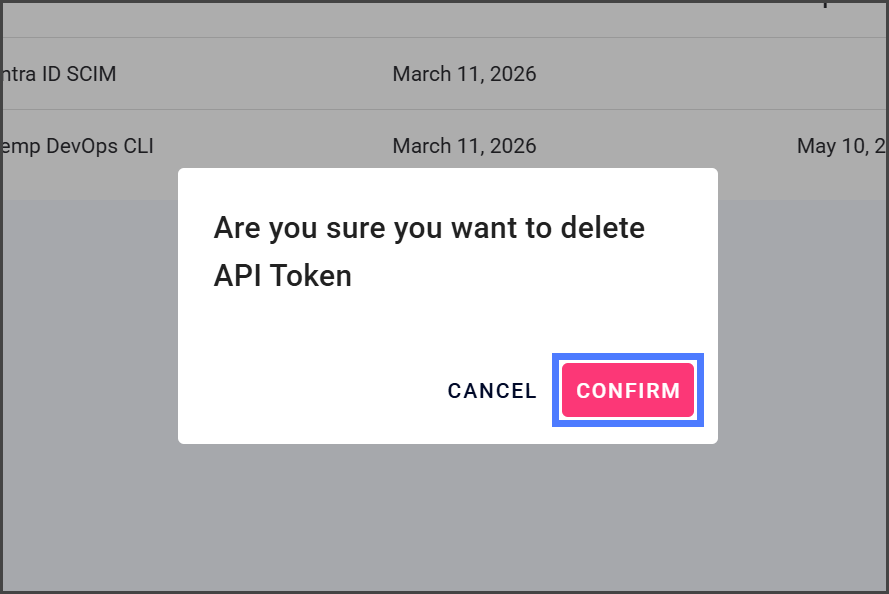Click the March 11, 2026 date beside DevOps CLI
Image resolution: width=889 pixels, height=594 pixels.
[x=464, y=146]
